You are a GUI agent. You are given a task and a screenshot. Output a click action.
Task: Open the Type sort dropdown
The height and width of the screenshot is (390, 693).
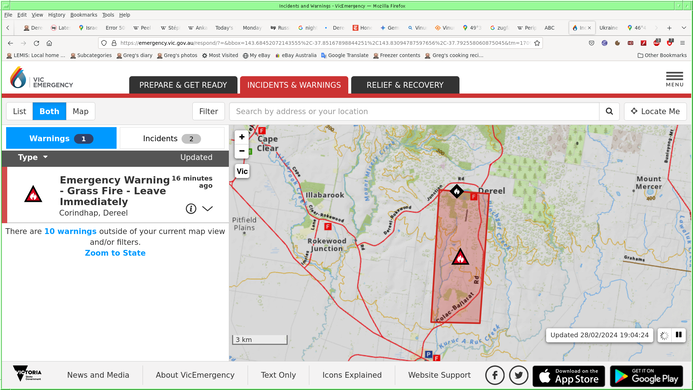click(x=33, y=157)
